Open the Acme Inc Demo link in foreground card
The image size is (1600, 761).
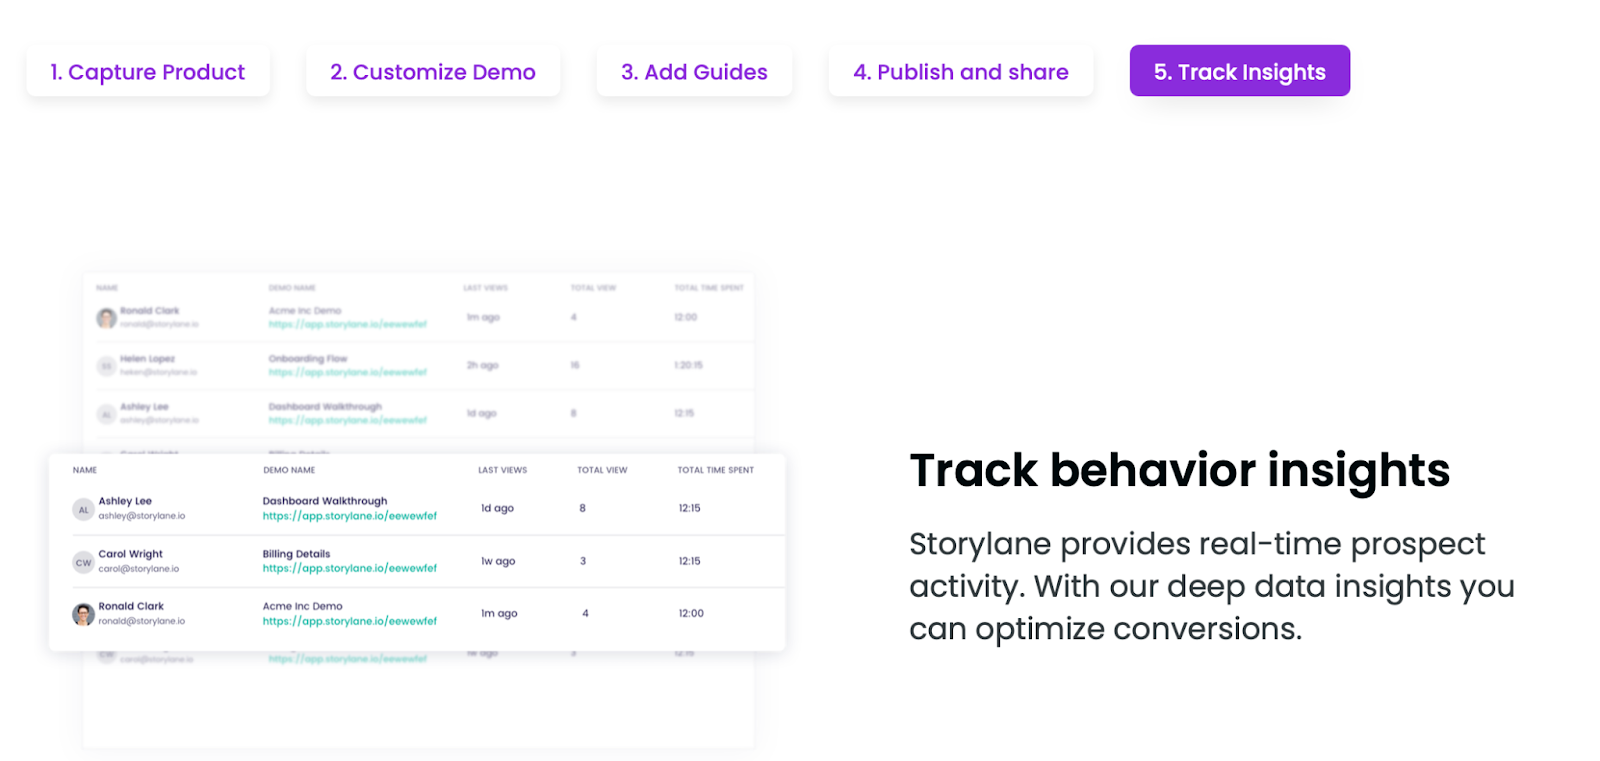click(350, 621)
